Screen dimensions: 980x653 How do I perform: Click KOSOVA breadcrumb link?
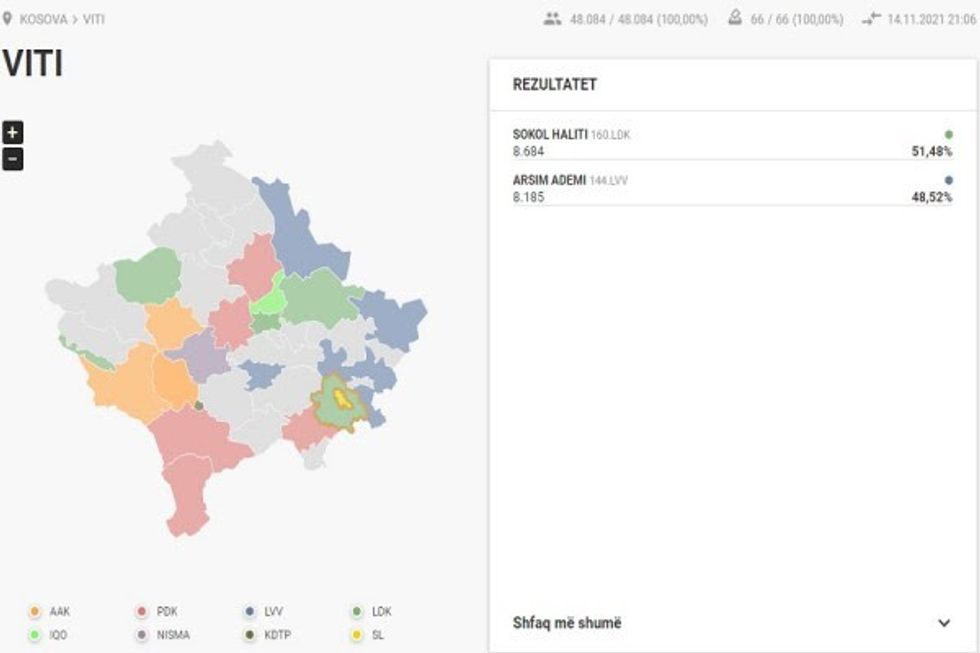coord(43,19)
